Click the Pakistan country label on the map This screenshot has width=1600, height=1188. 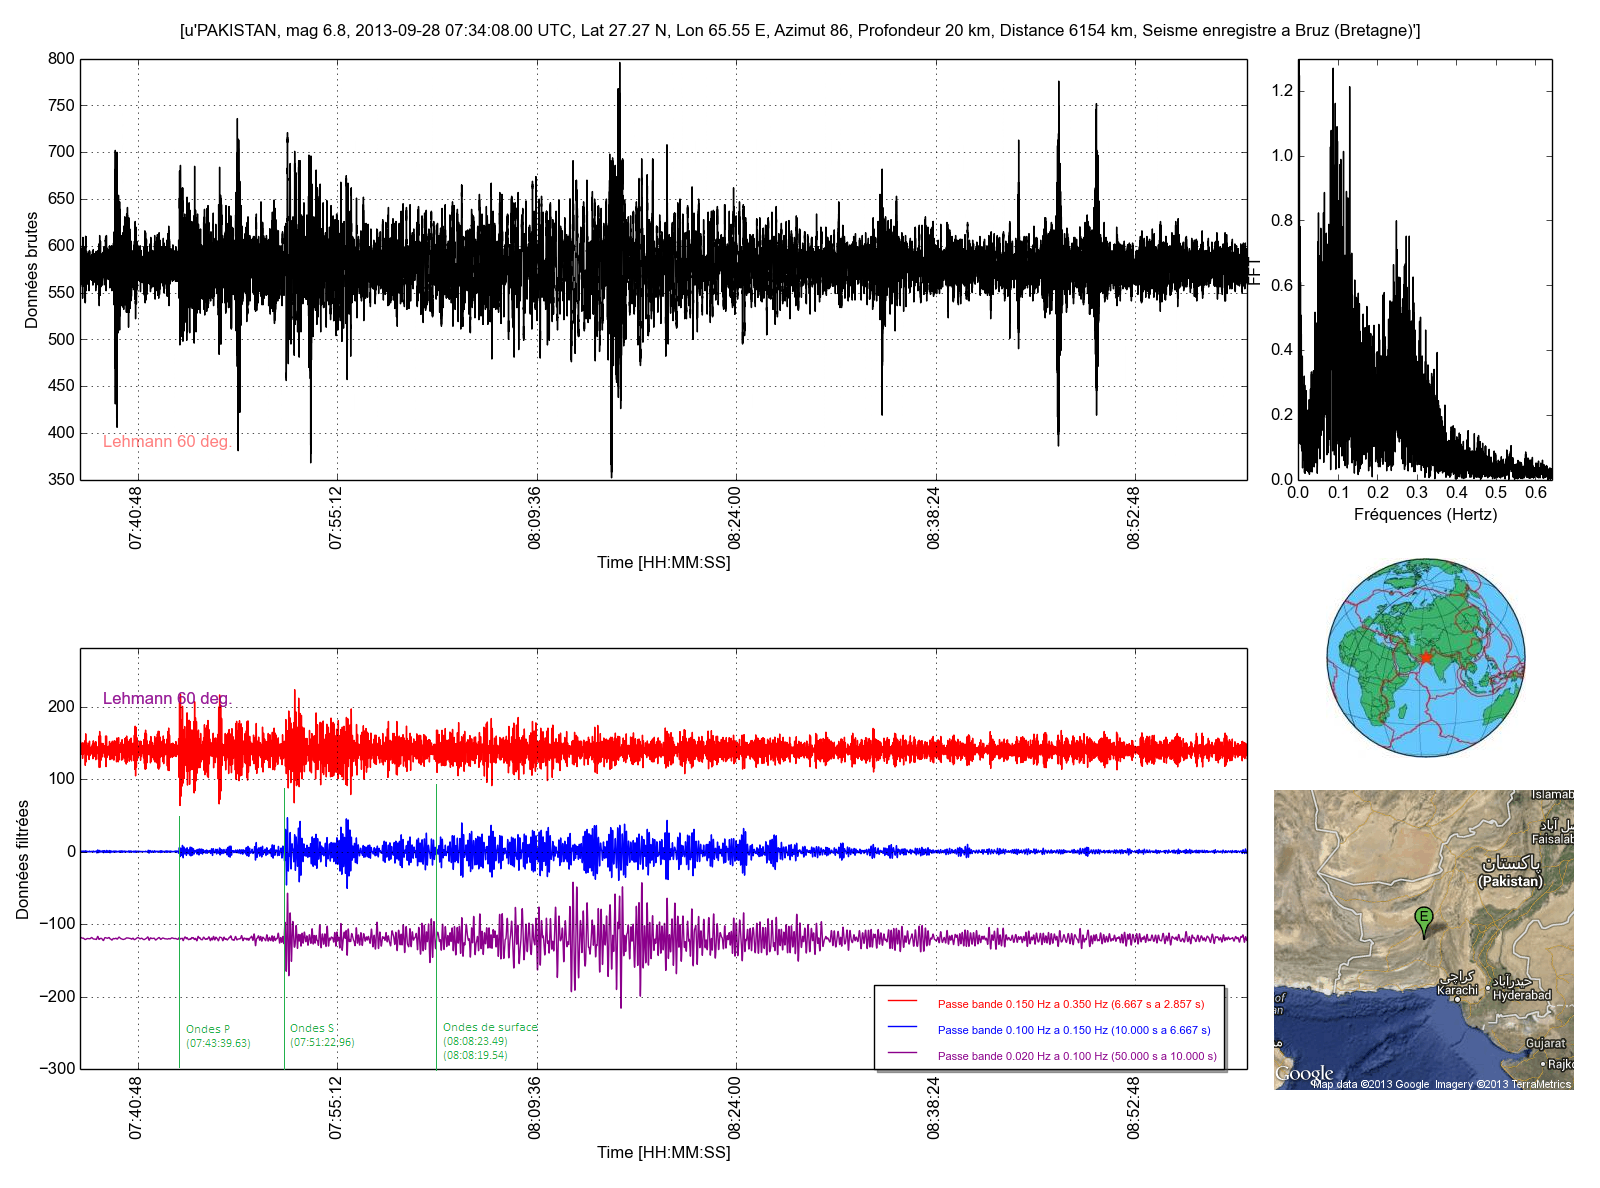tap(1510, 881)
